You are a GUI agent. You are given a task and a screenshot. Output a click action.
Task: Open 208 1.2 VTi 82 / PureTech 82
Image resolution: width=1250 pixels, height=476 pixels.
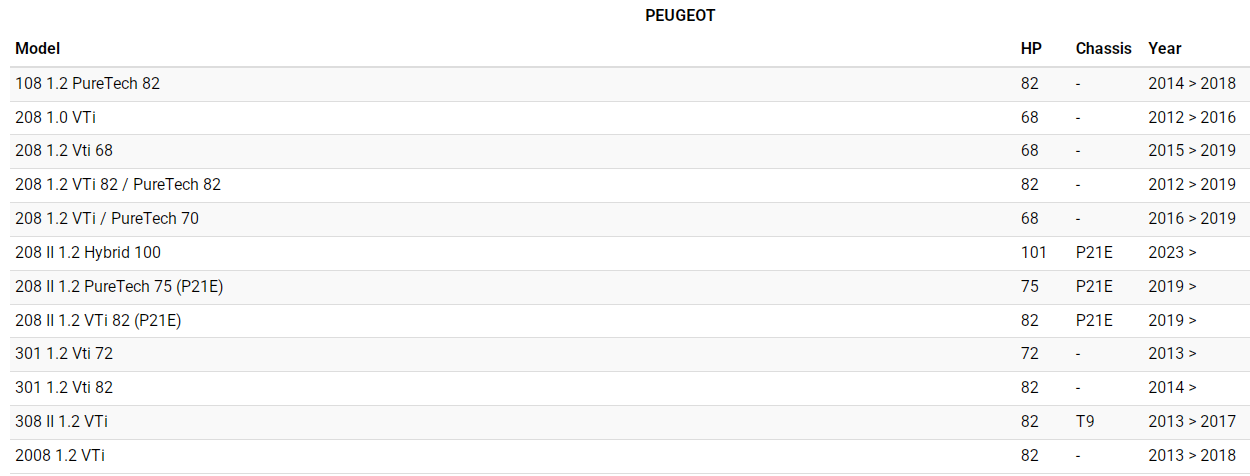(118, 185)
